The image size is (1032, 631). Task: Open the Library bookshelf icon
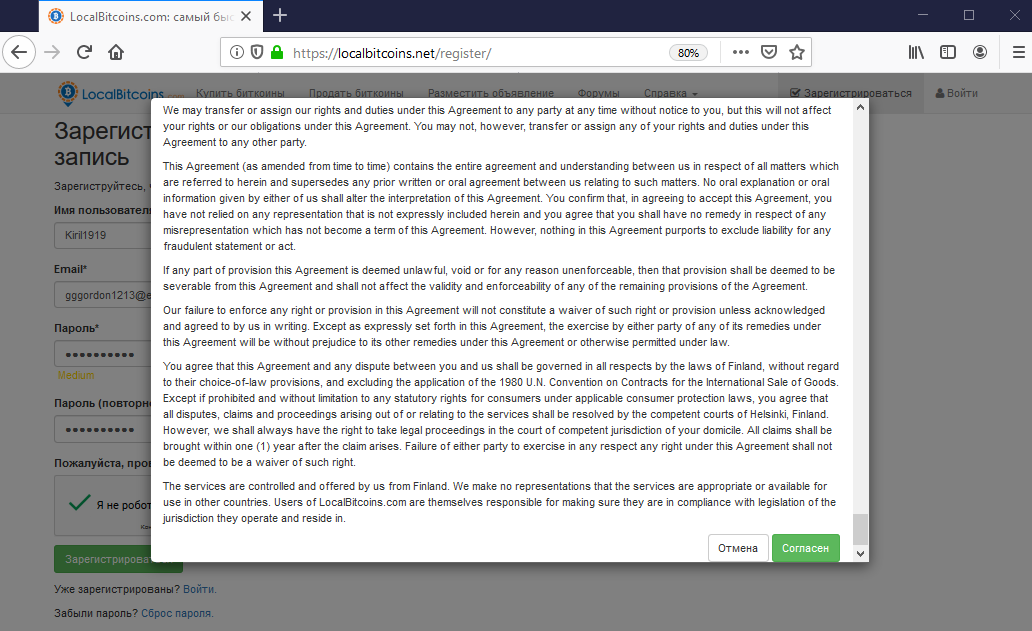tap(916, 53)
